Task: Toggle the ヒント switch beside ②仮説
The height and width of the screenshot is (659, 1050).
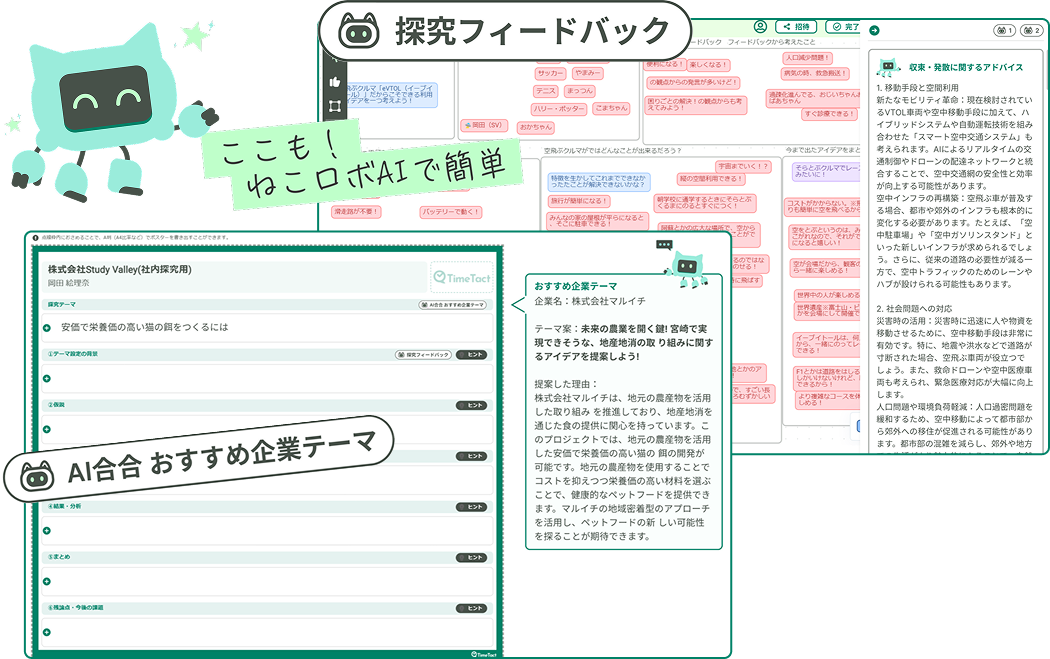Action: point(472,405)
